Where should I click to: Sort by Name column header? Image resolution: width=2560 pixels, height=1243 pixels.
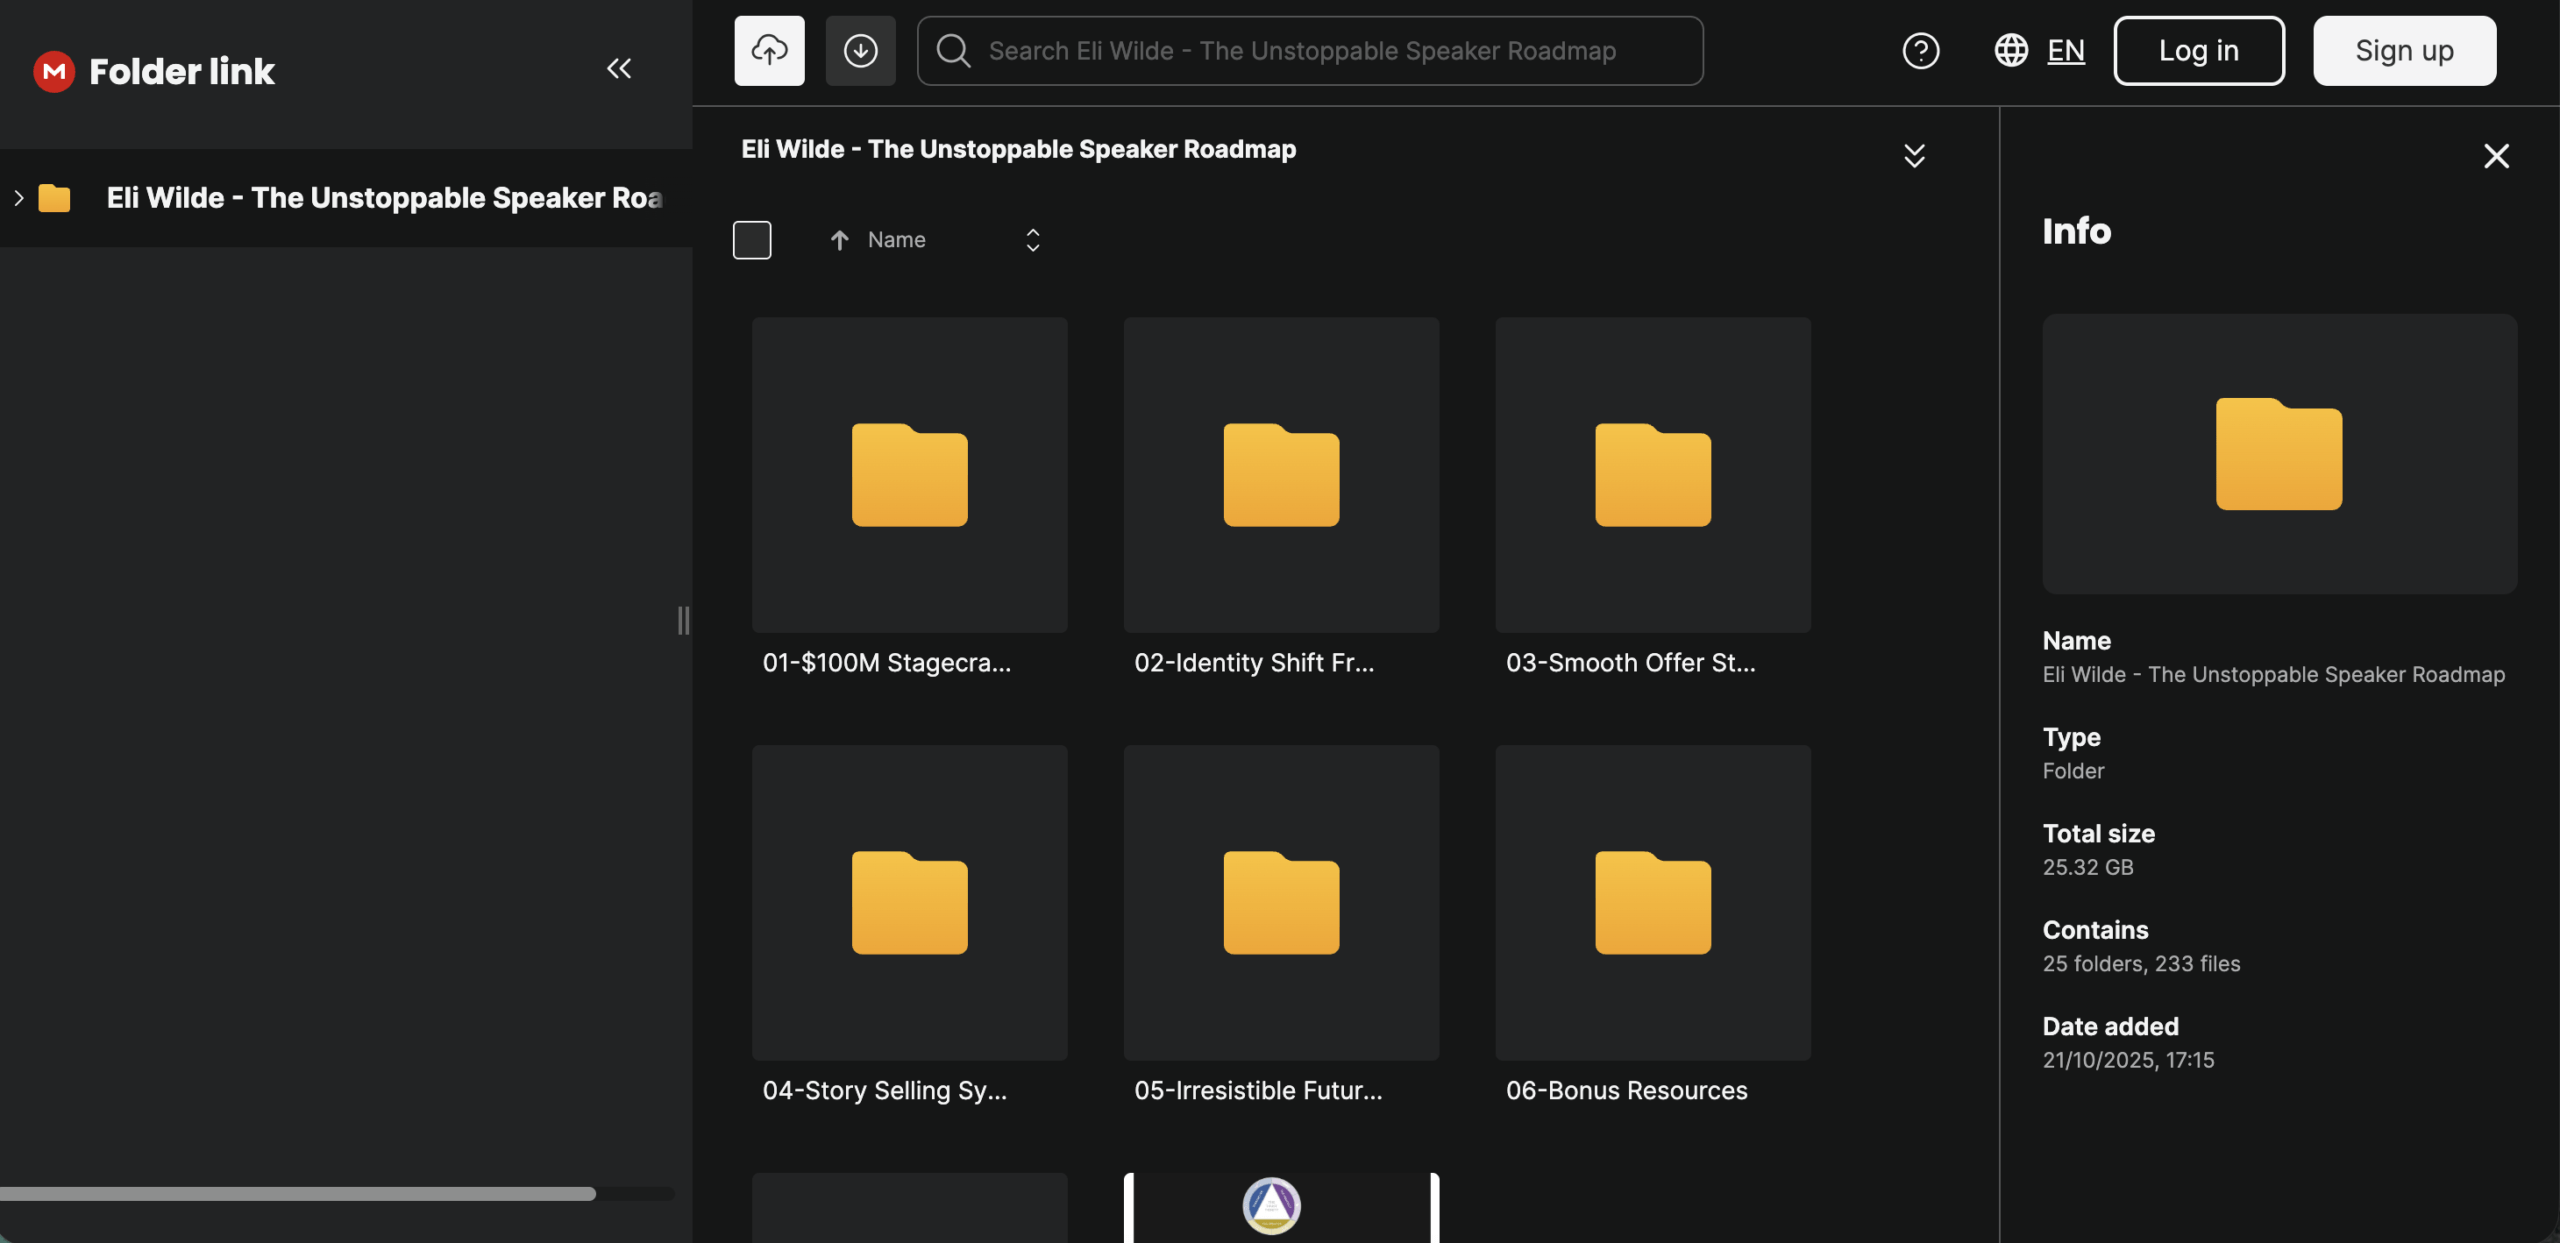pyautogui.click(x=896, y=240)
